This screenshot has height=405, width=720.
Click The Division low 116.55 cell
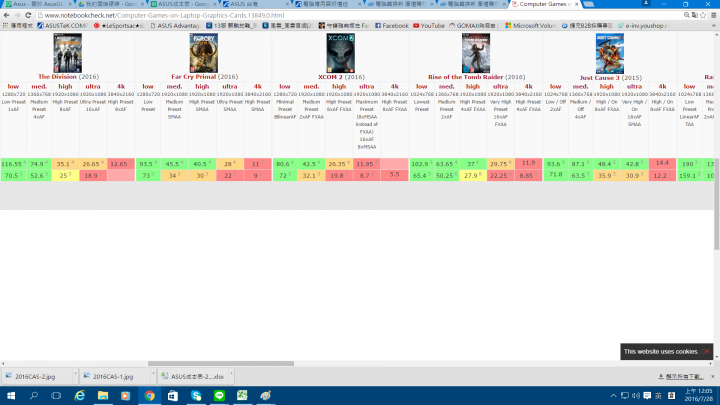pyautogui.click(x=13, y=164)
